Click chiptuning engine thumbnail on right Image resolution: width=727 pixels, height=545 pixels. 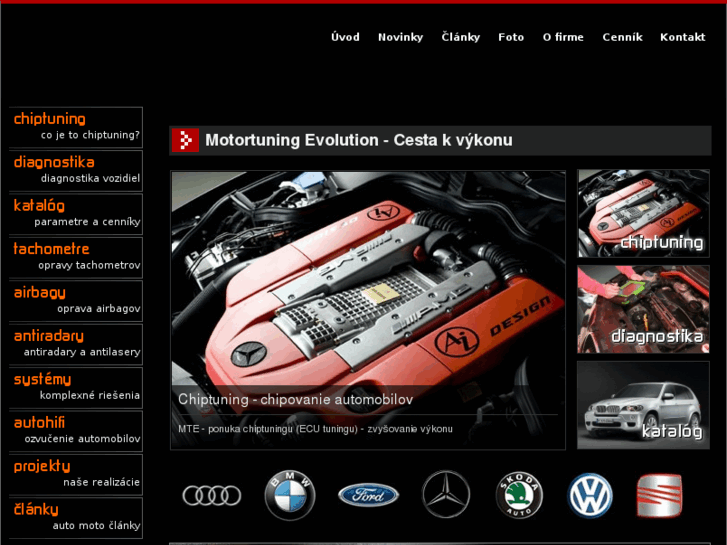[x=643, y=213]
